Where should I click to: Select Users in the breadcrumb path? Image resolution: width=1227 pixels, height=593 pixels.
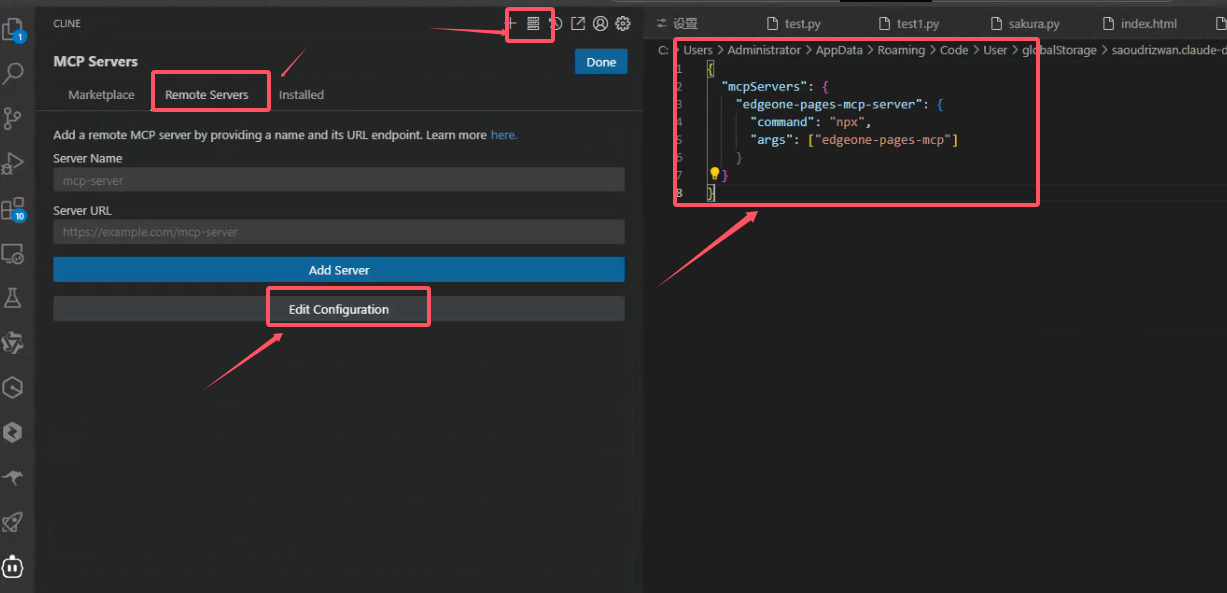pyautogui.click(x=698, y=50)
